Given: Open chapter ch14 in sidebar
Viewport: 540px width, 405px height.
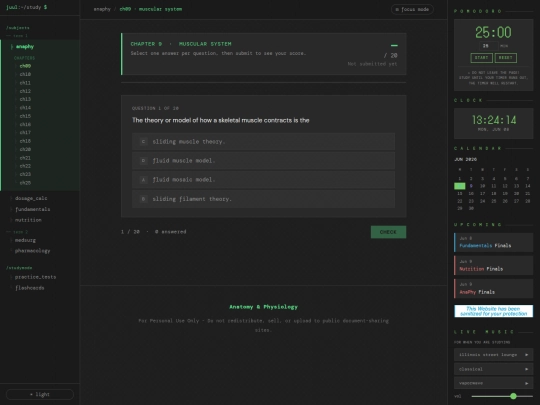Looking at the screenshot, I should point(25,107).
